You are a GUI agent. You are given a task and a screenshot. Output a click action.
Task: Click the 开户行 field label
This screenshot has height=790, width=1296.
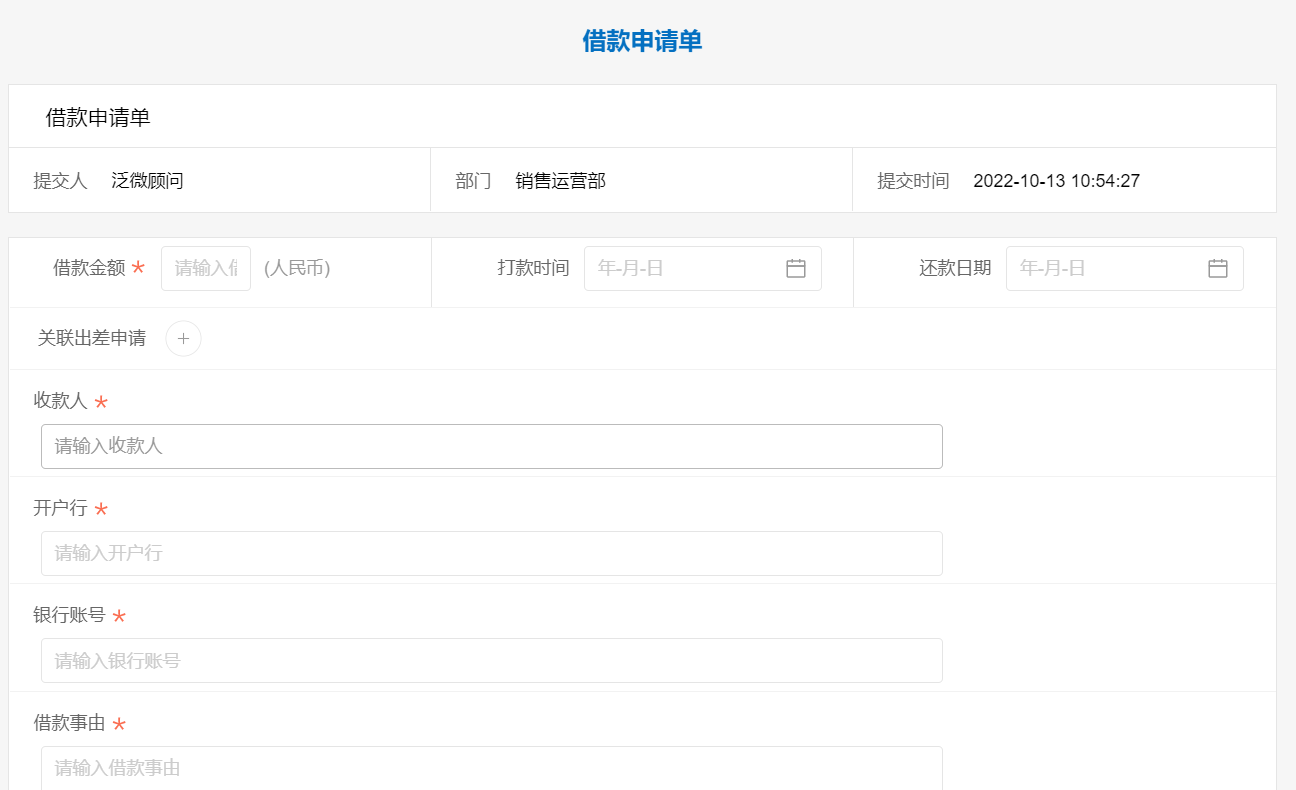pos(60,507)
